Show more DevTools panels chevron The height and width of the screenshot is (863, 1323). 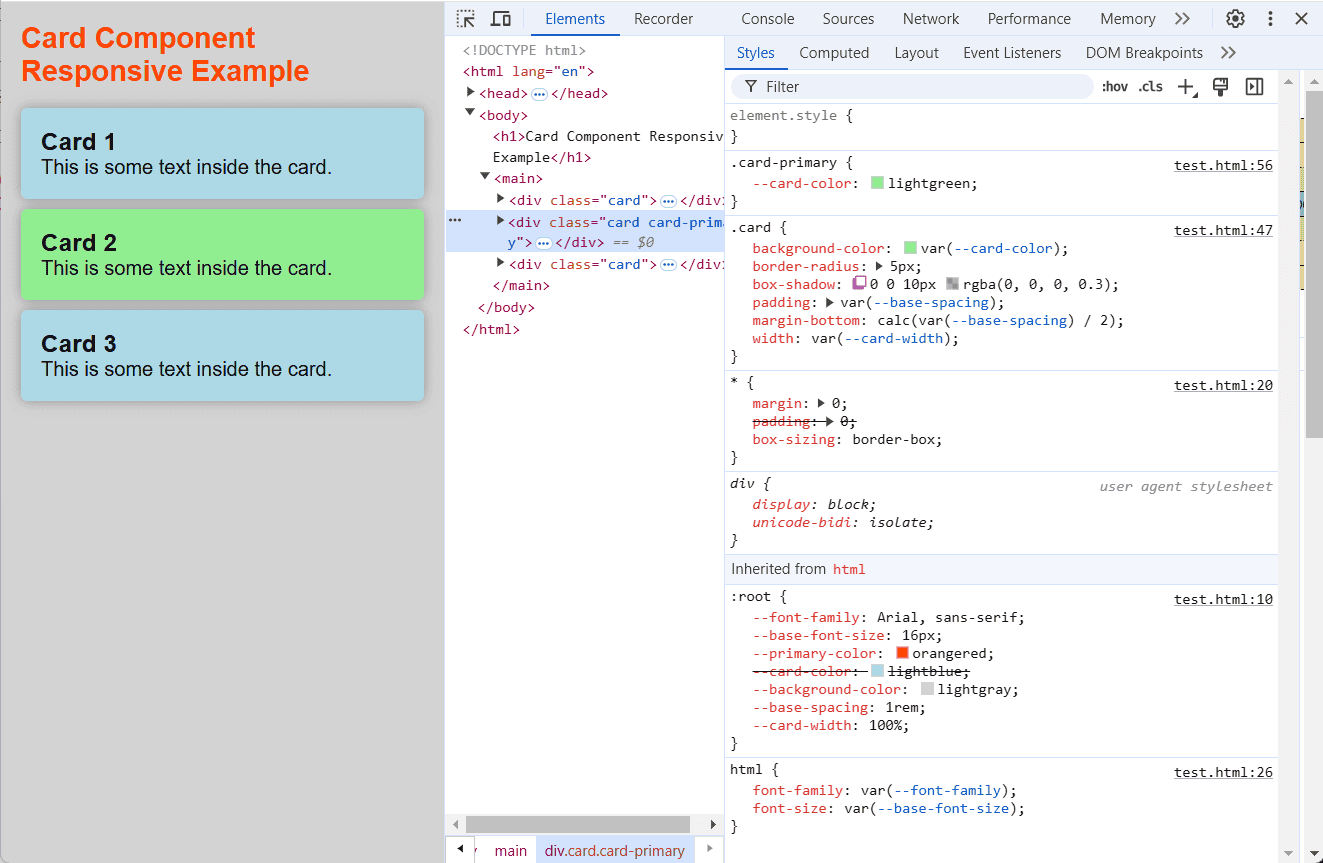1182,18
